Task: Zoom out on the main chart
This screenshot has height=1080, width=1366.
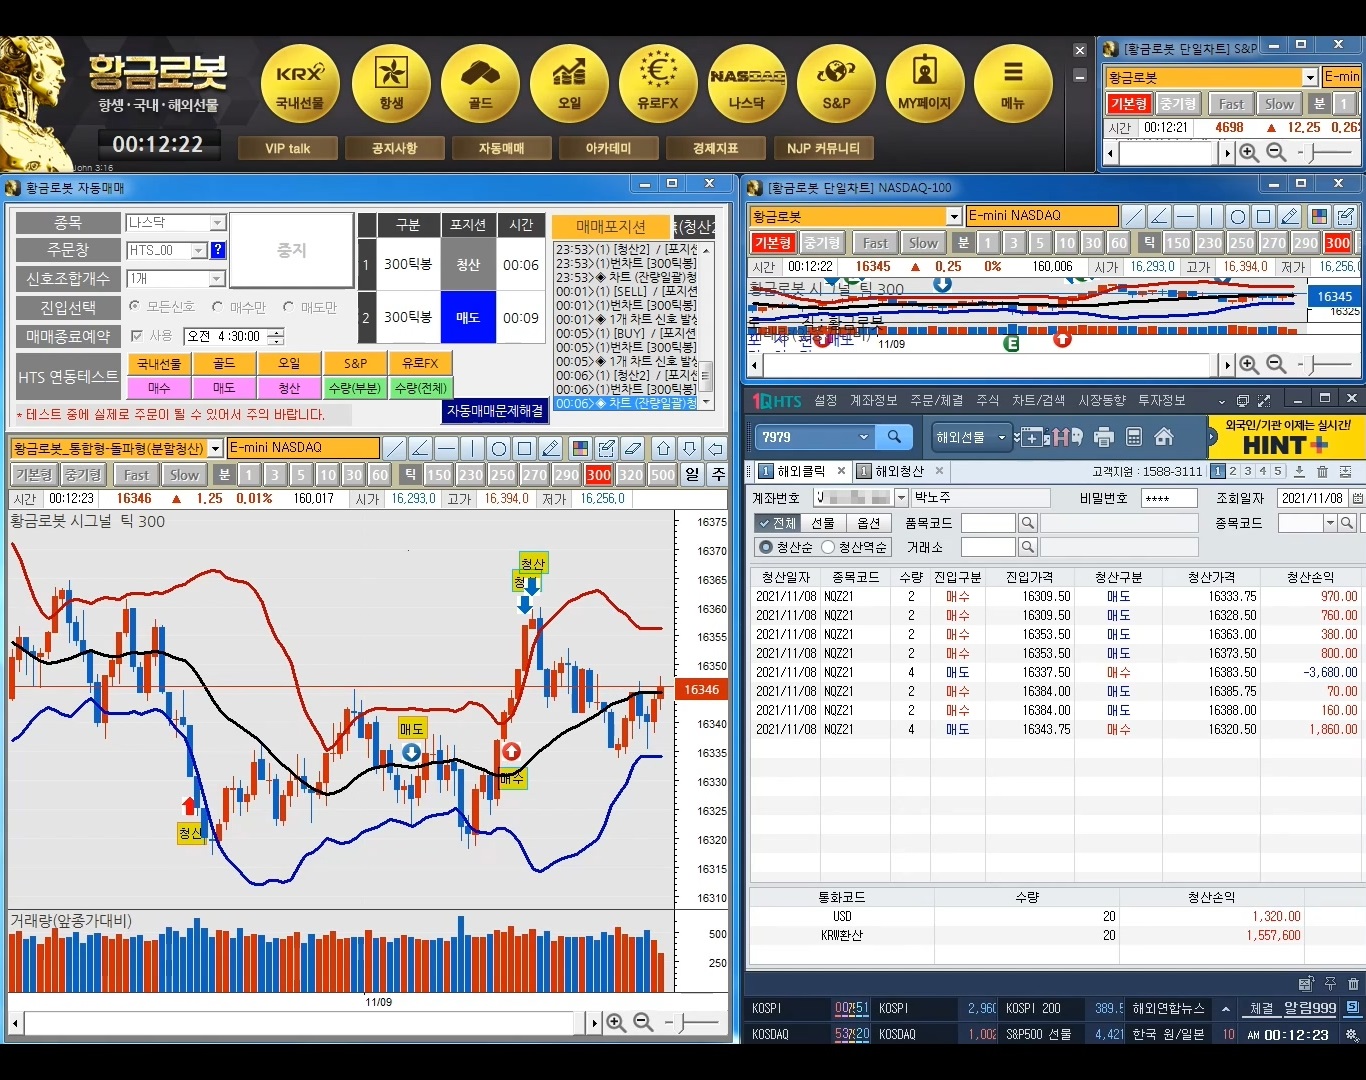Action: (643, 1022)
